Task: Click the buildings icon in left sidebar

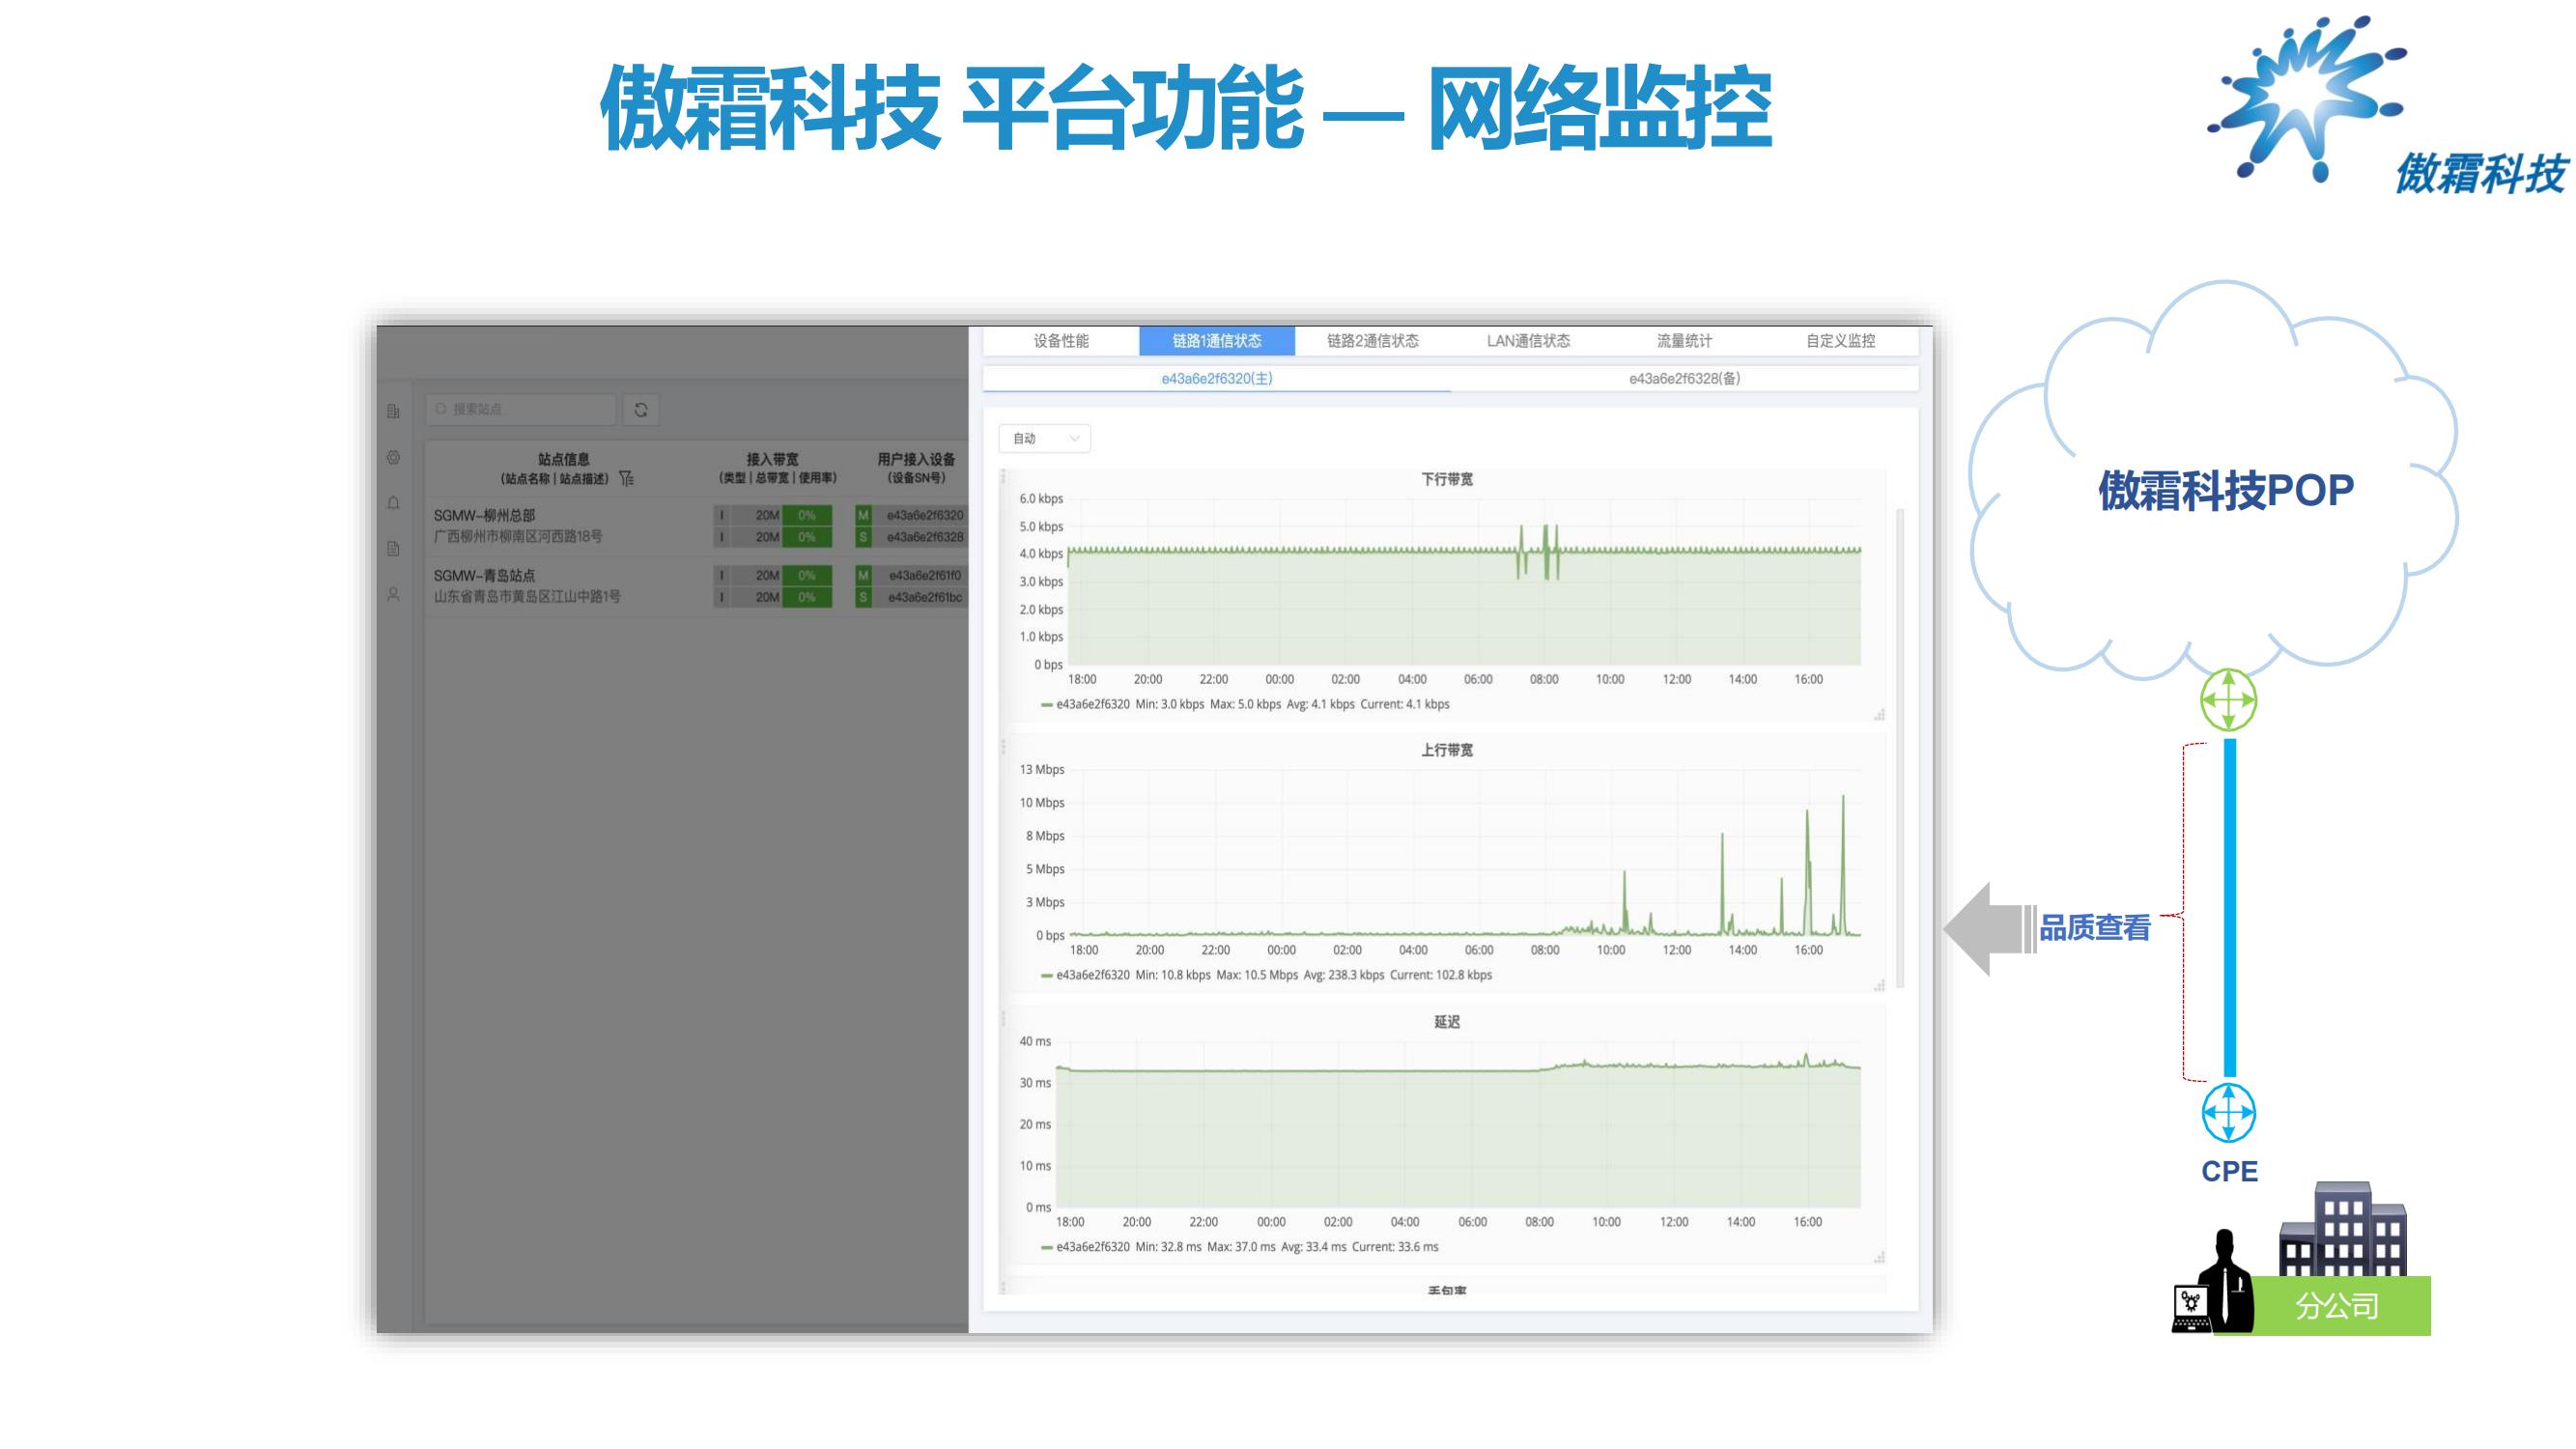Action: pyautogui.click(x=393, y=411)
